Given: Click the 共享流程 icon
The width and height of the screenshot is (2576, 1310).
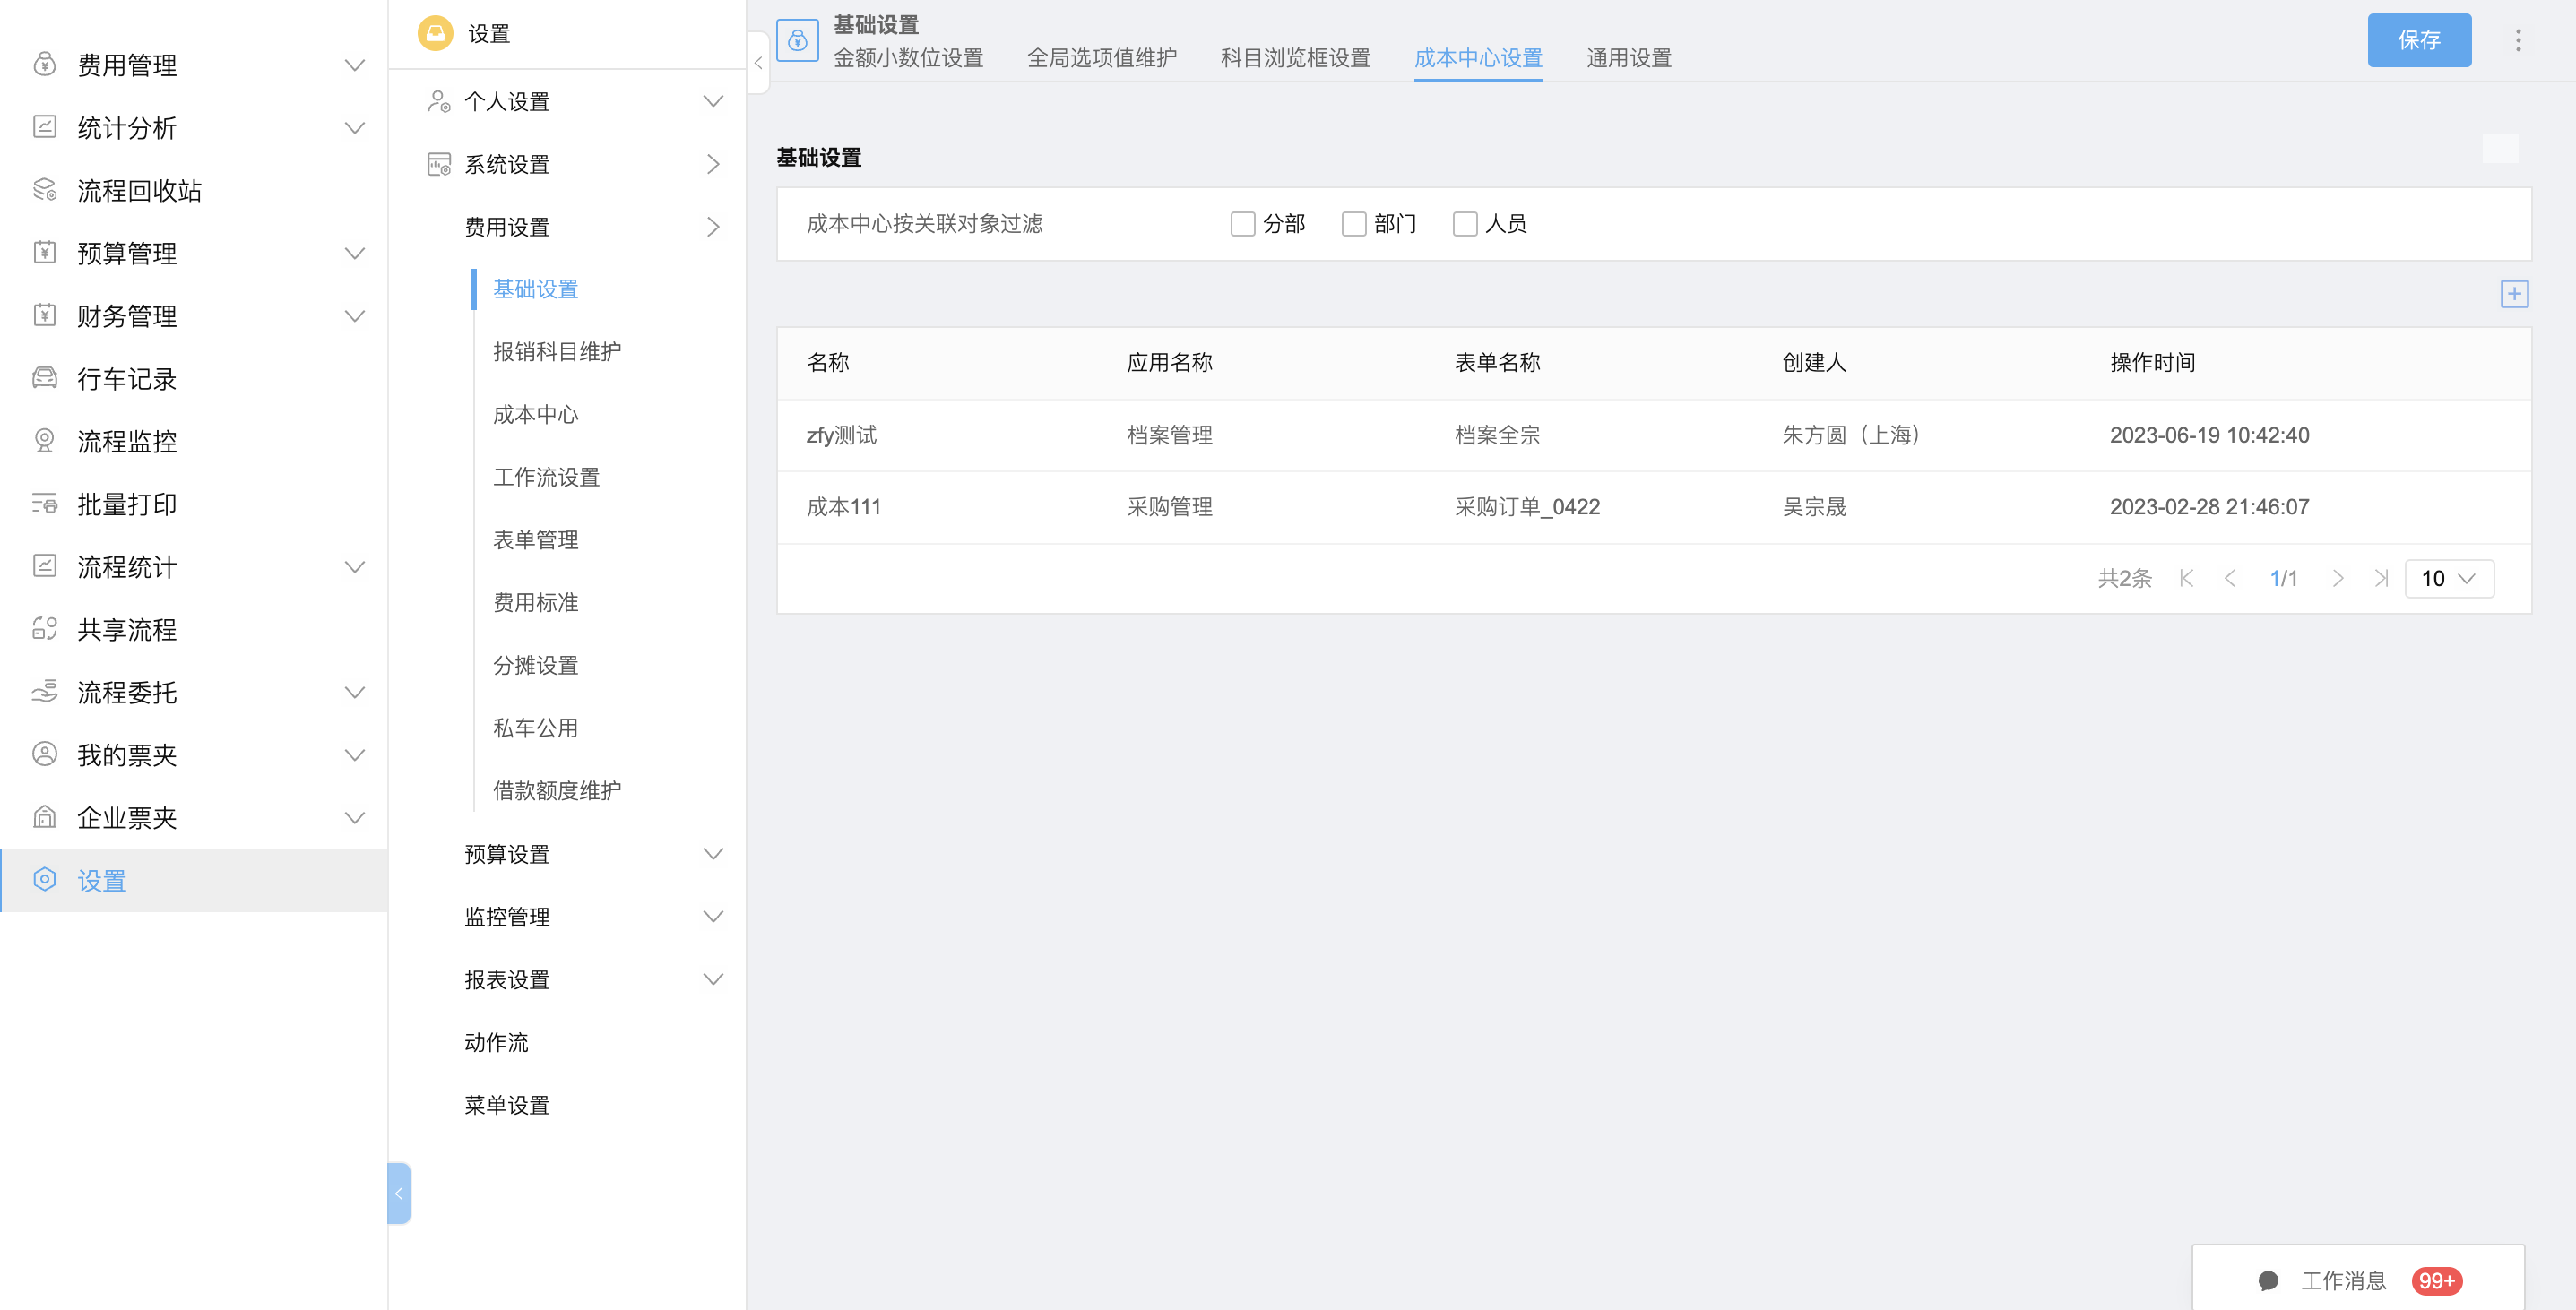Looking at the screenshot, I should coord(44,629).
